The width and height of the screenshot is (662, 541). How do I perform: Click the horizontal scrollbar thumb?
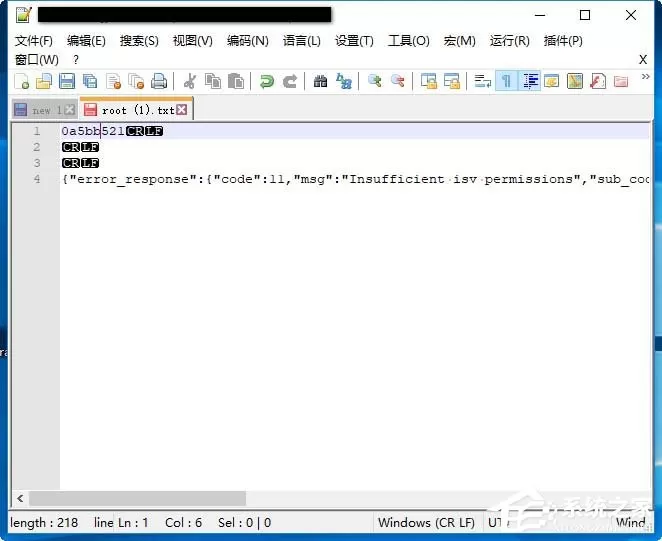click(x=137, y=498)
